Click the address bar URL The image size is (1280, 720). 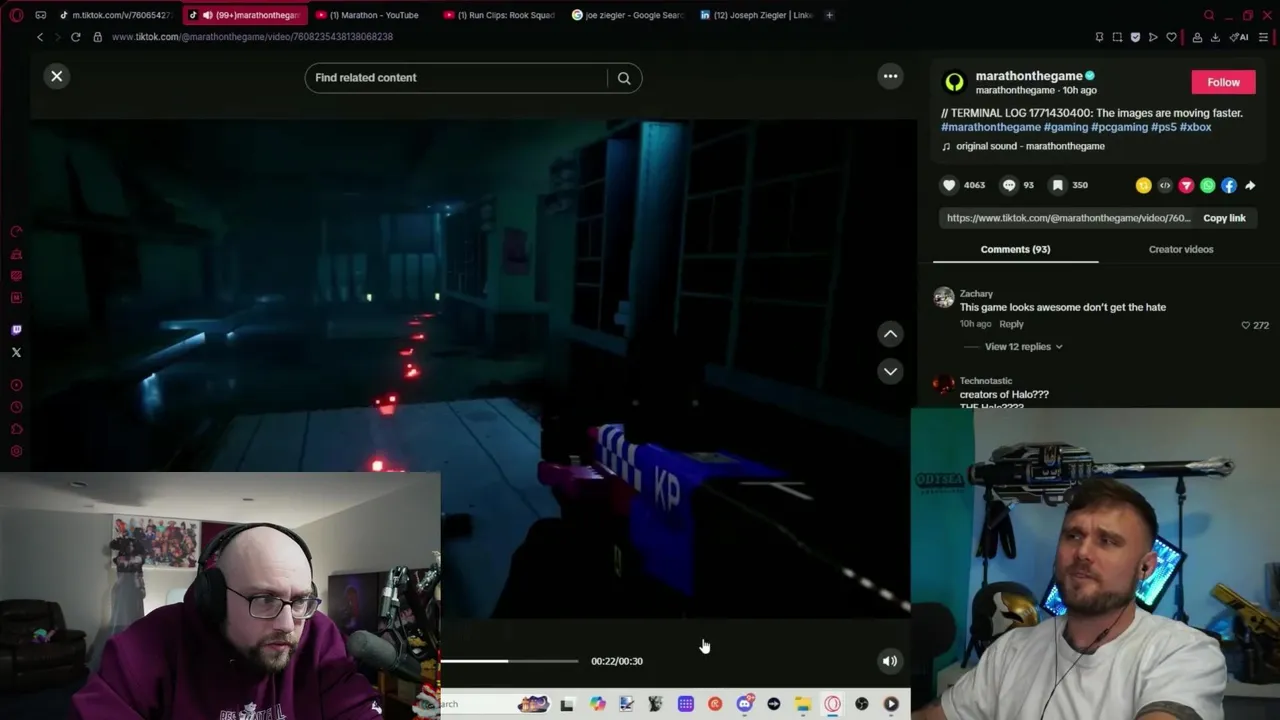coord(252,37)
